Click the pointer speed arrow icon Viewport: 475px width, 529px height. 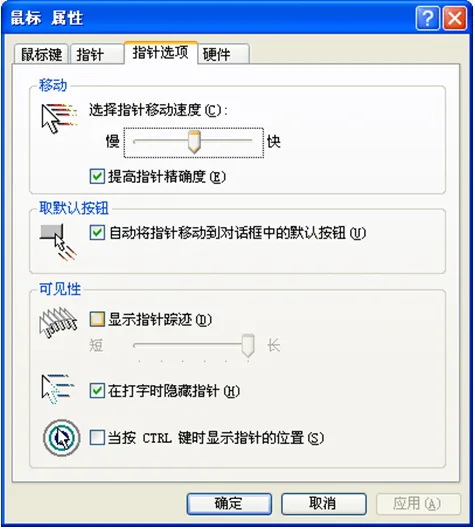click(59, 118)
